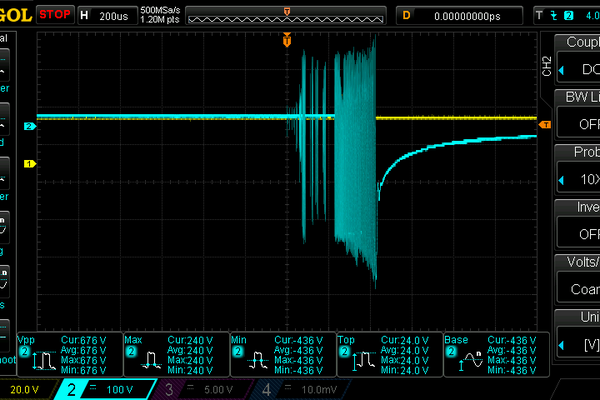The height and width of the screenshot is (400, 600).
Task: Select the channel 1 label showing 20.0 V
Action: tap(25, 390)
